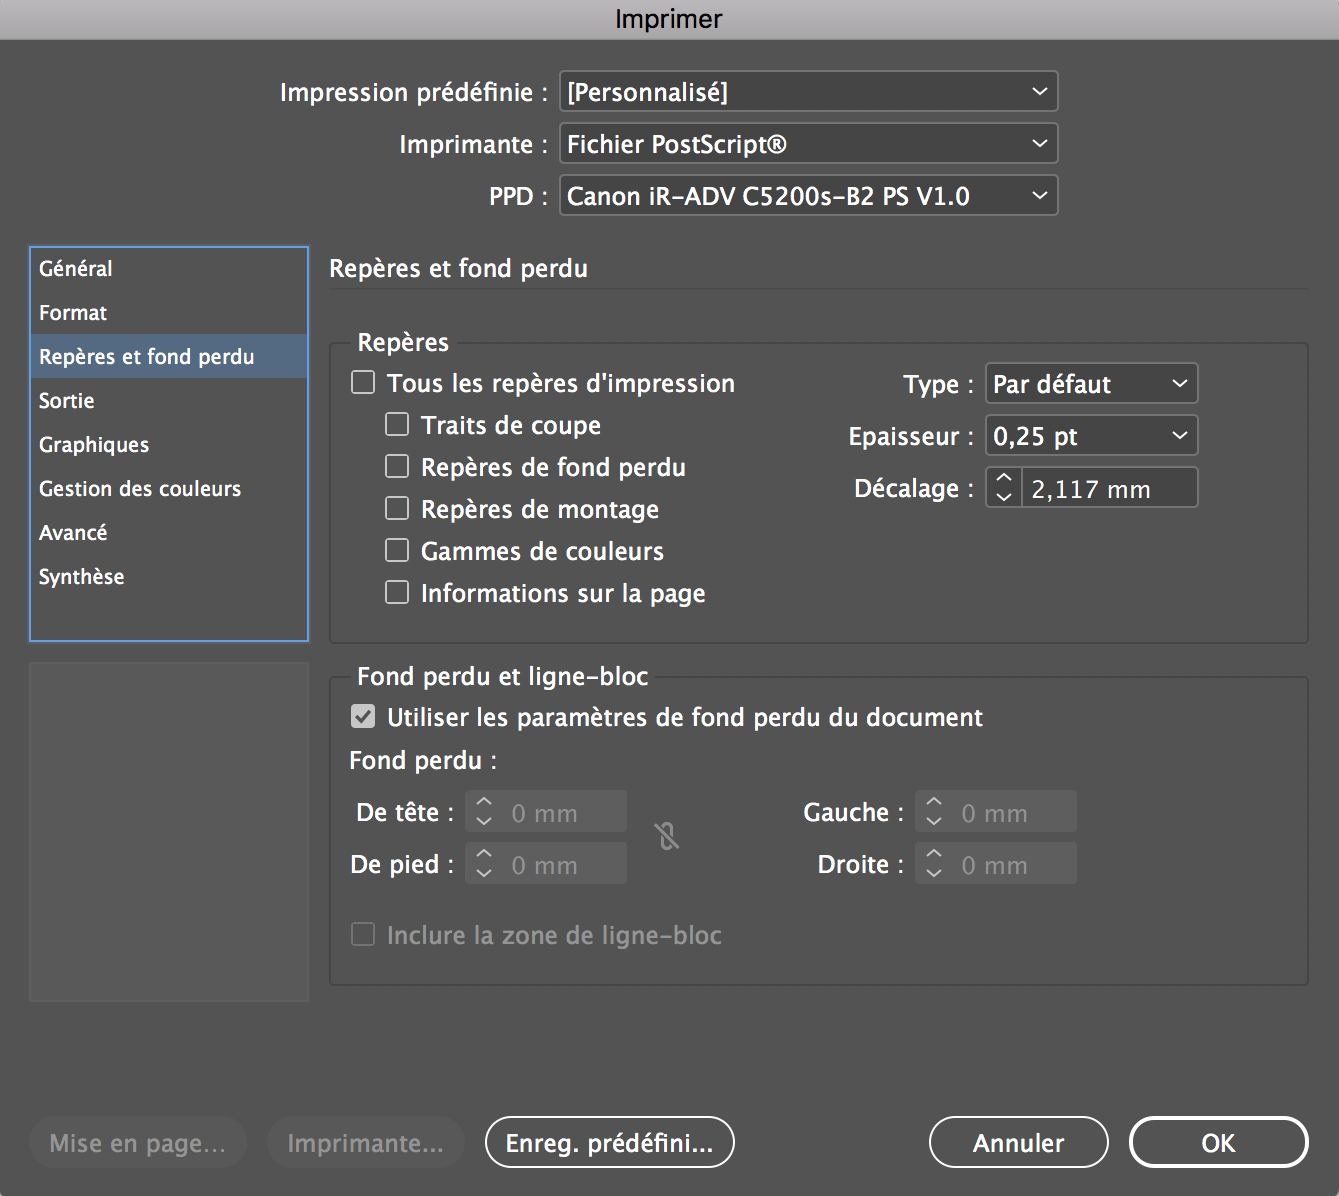1339x1196 pixels.
Task: Open the Type marks dropdown
Action: (x=1091, y=384)
